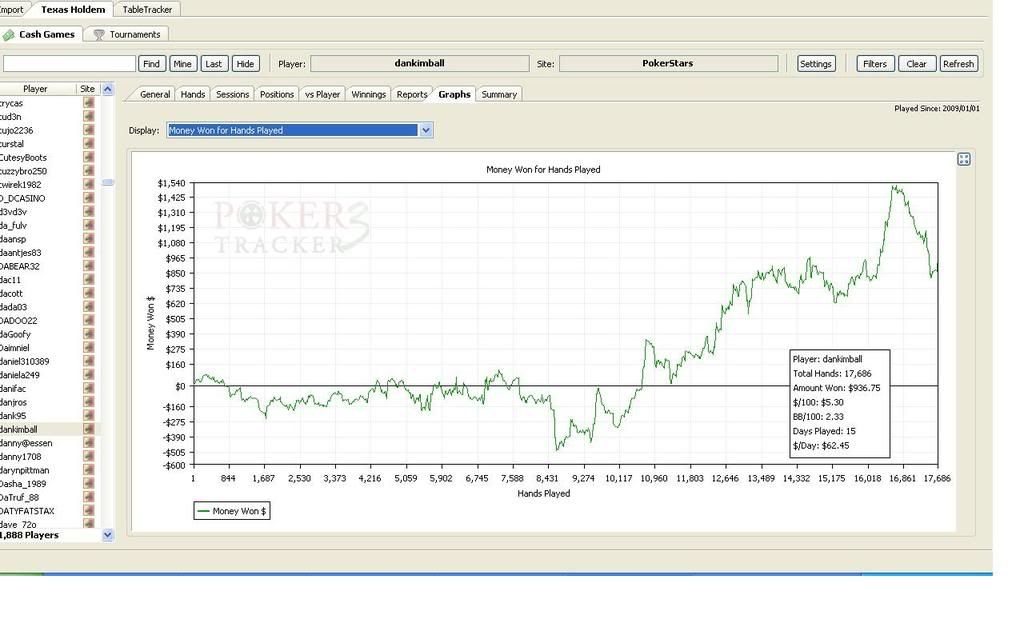Open the Filters button
1024x619 pixels.
874,63
